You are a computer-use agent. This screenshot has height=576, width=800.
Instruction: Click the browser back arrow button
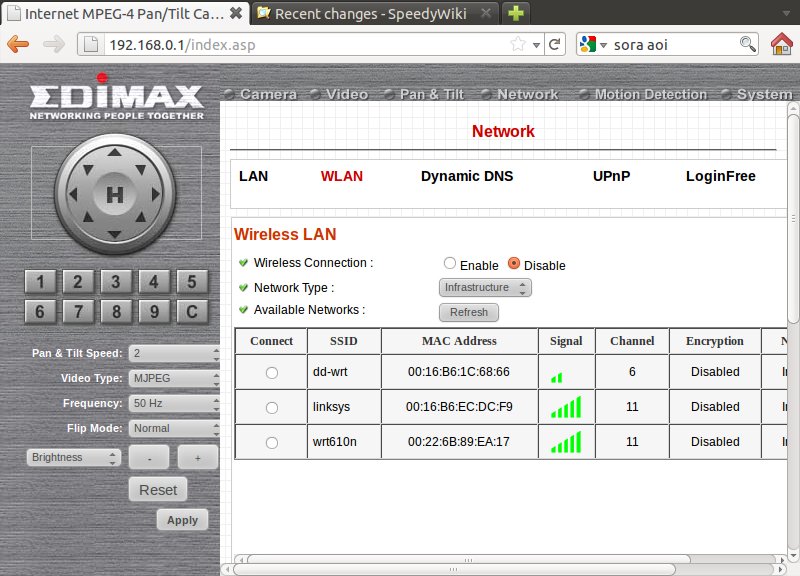[x=19, y=44]
